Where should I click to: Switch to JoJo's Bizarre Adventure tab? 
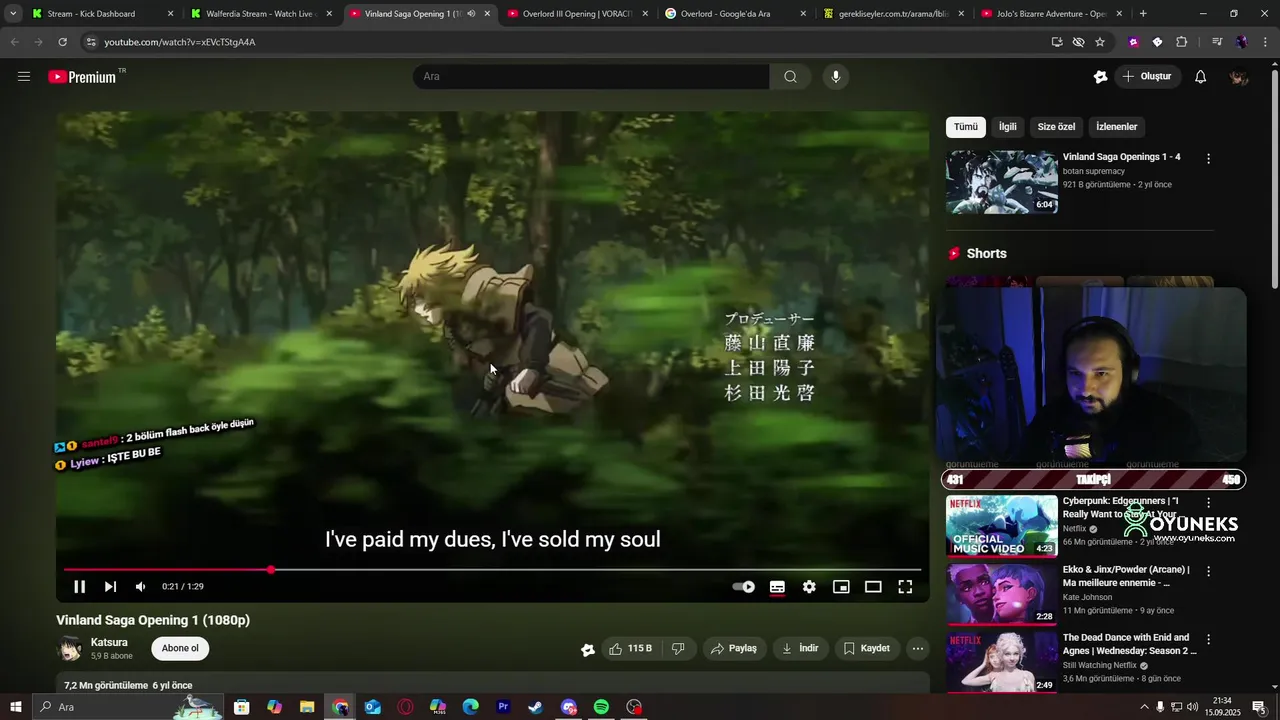[x=1051, y=14]
